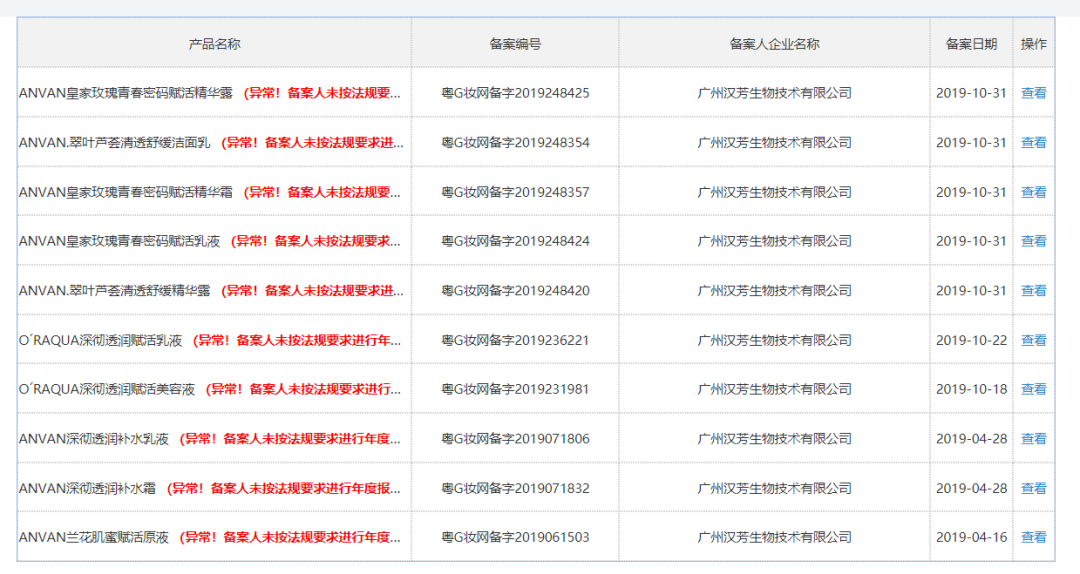1080x574 pixels.
Task: Click 查看 for the 2019-10-22 entry
Action: point(1033,340)
